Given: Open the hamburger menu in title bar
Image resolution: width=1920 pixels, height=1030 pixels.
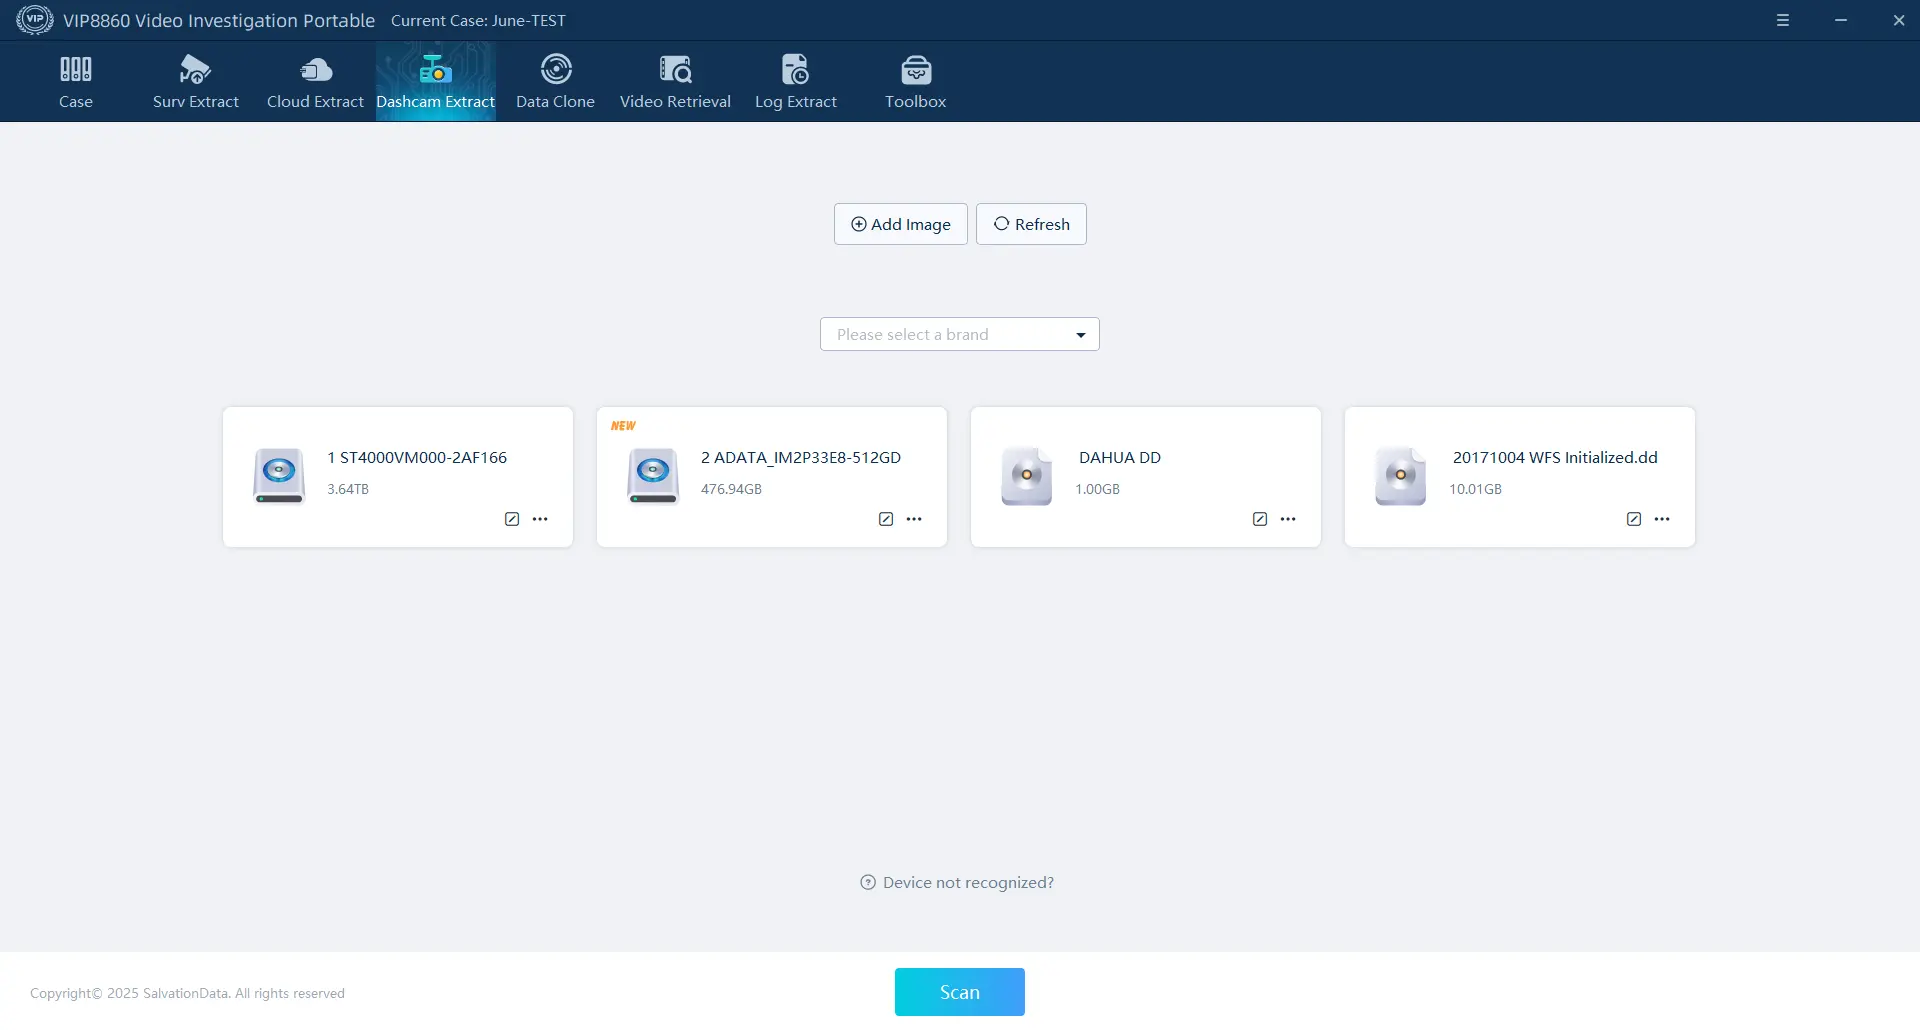Looking at the screenshot, I should (1783, 20).
